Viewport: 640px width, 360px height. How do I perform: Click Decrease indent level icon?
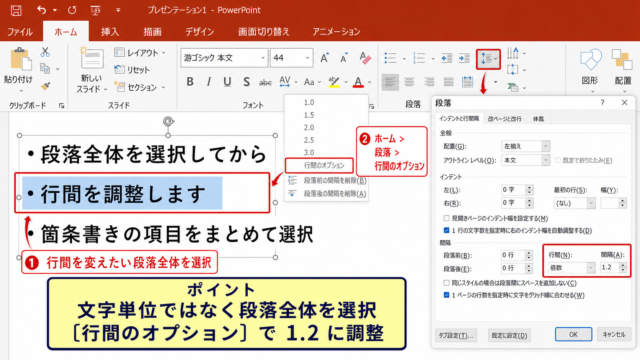coord(447,58)
